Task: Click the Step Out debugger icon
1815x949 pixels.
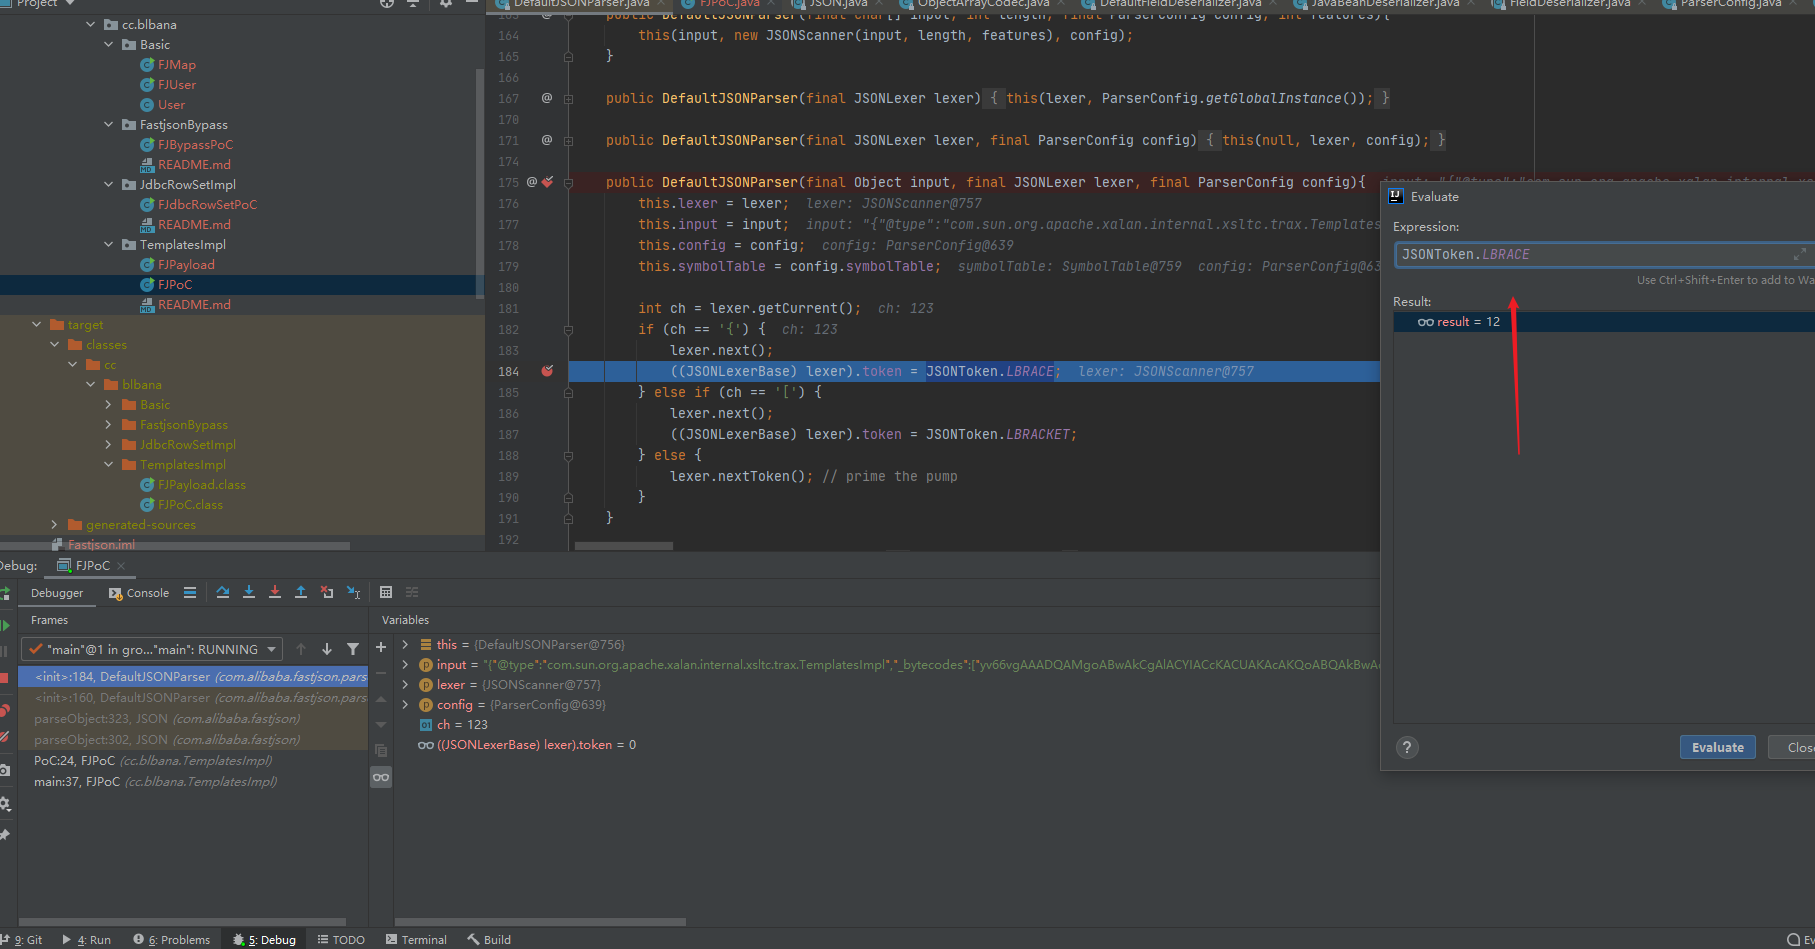Action: (x=301, y=592)
